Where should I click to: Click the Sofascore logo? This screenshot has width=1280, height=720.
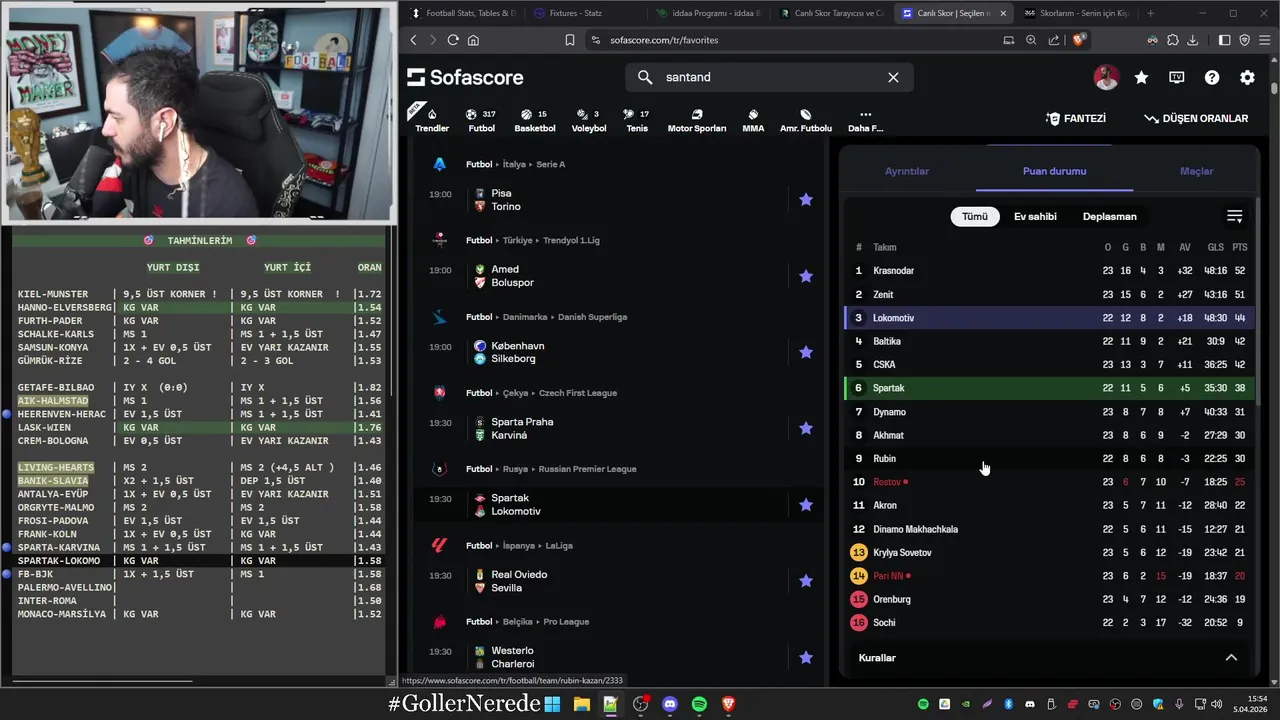pos(465,77)
